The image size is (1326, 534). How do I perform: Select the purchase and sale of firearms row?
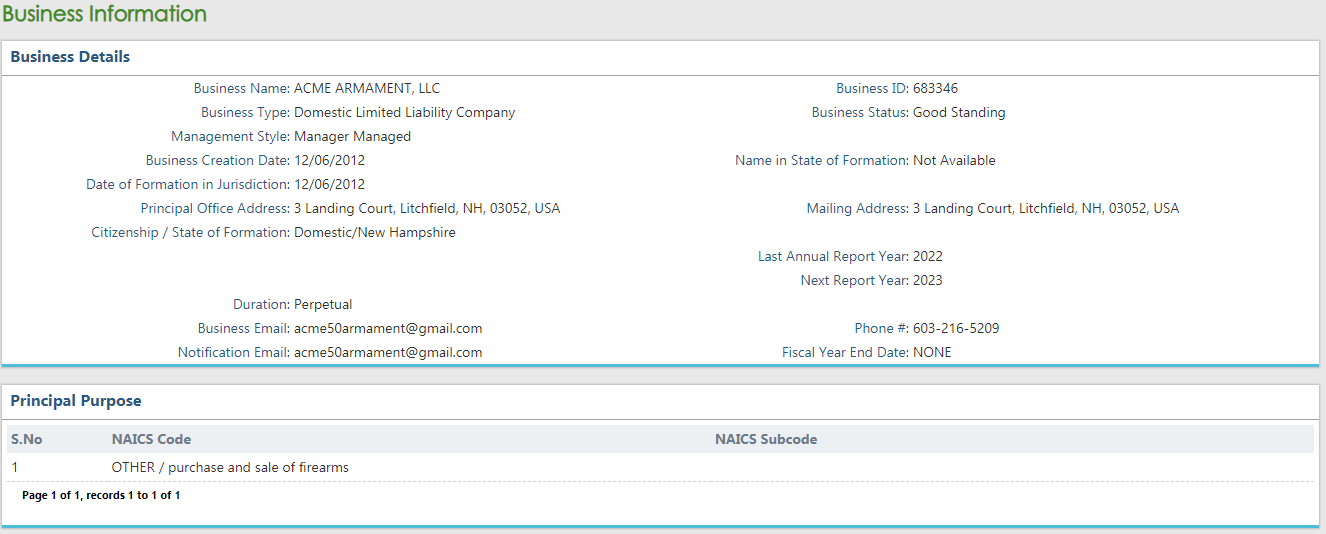pyautogui.click(x=230, y=467)
